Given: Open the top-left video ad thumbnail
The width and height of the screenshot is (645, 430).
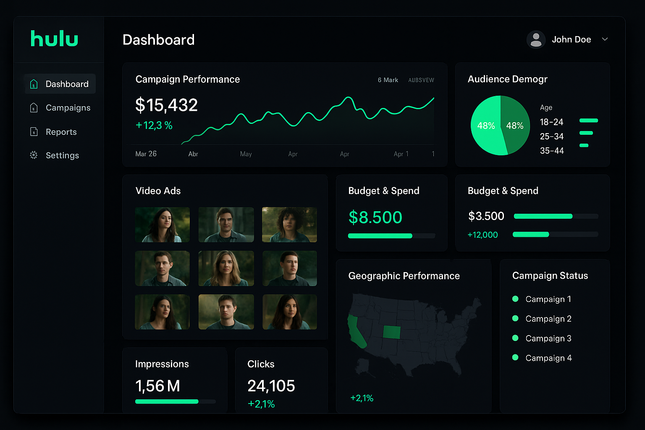Looking at the screenshot, I should click(161, 225).
